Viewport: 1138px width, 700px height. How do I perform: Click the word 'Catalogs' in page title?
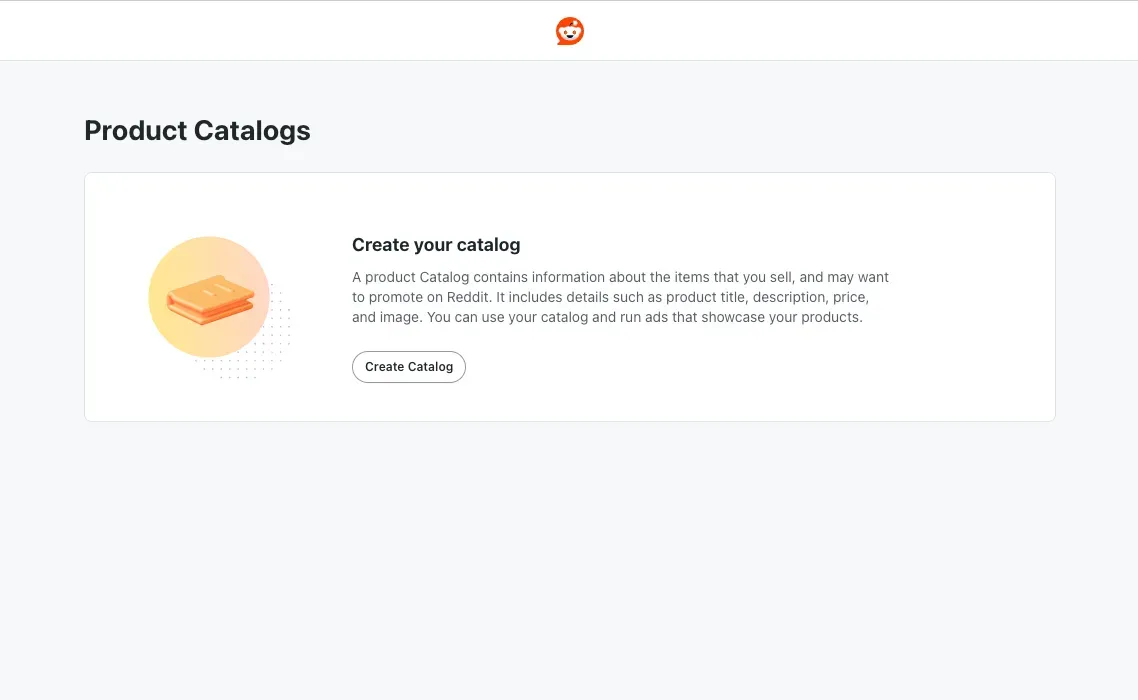pyautogui.click(x=252, y=131)
